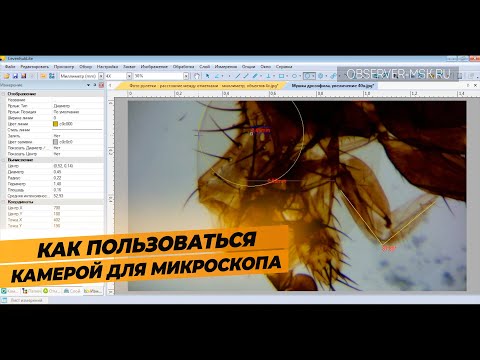The width and height of the screenshot is (480, 360).
Task: Click the open file folder icon
Action: click(7, 76)
